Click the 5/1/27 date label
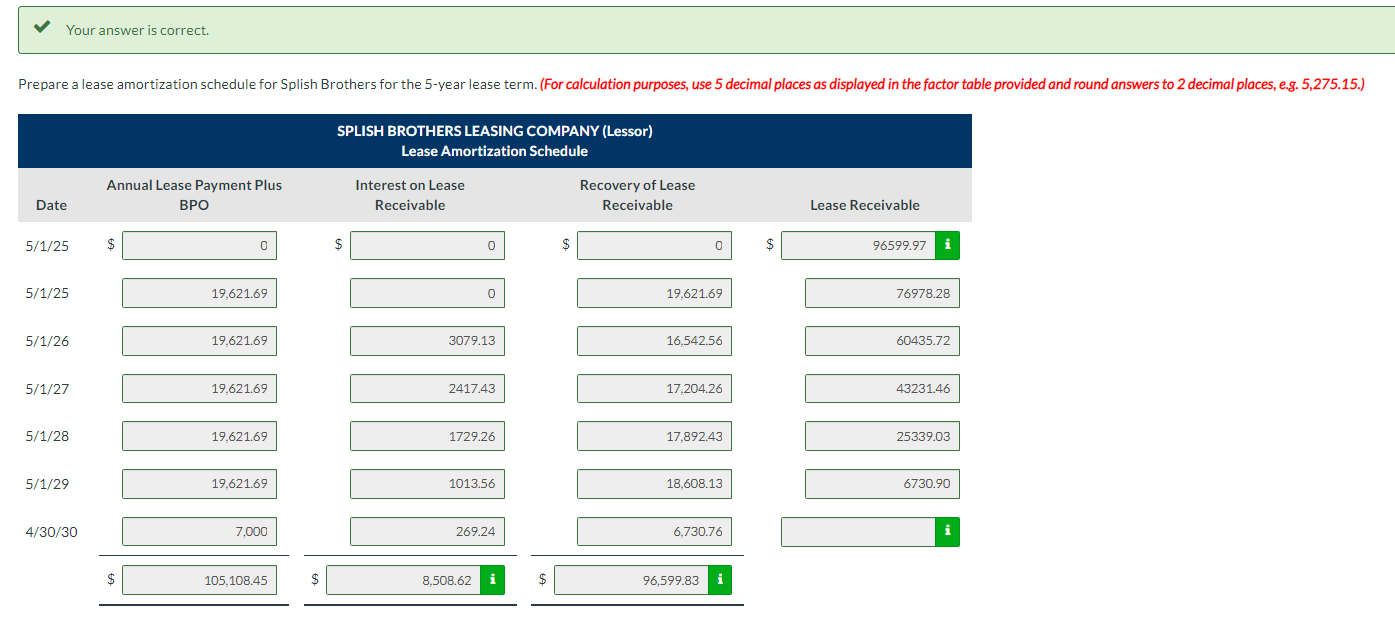The height and width of the screenshot is (622, 1395). 47,389
